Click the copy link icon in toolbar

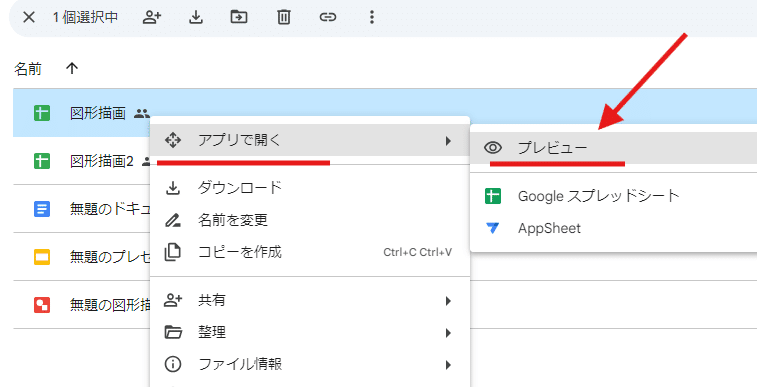(x=328, y=17)
